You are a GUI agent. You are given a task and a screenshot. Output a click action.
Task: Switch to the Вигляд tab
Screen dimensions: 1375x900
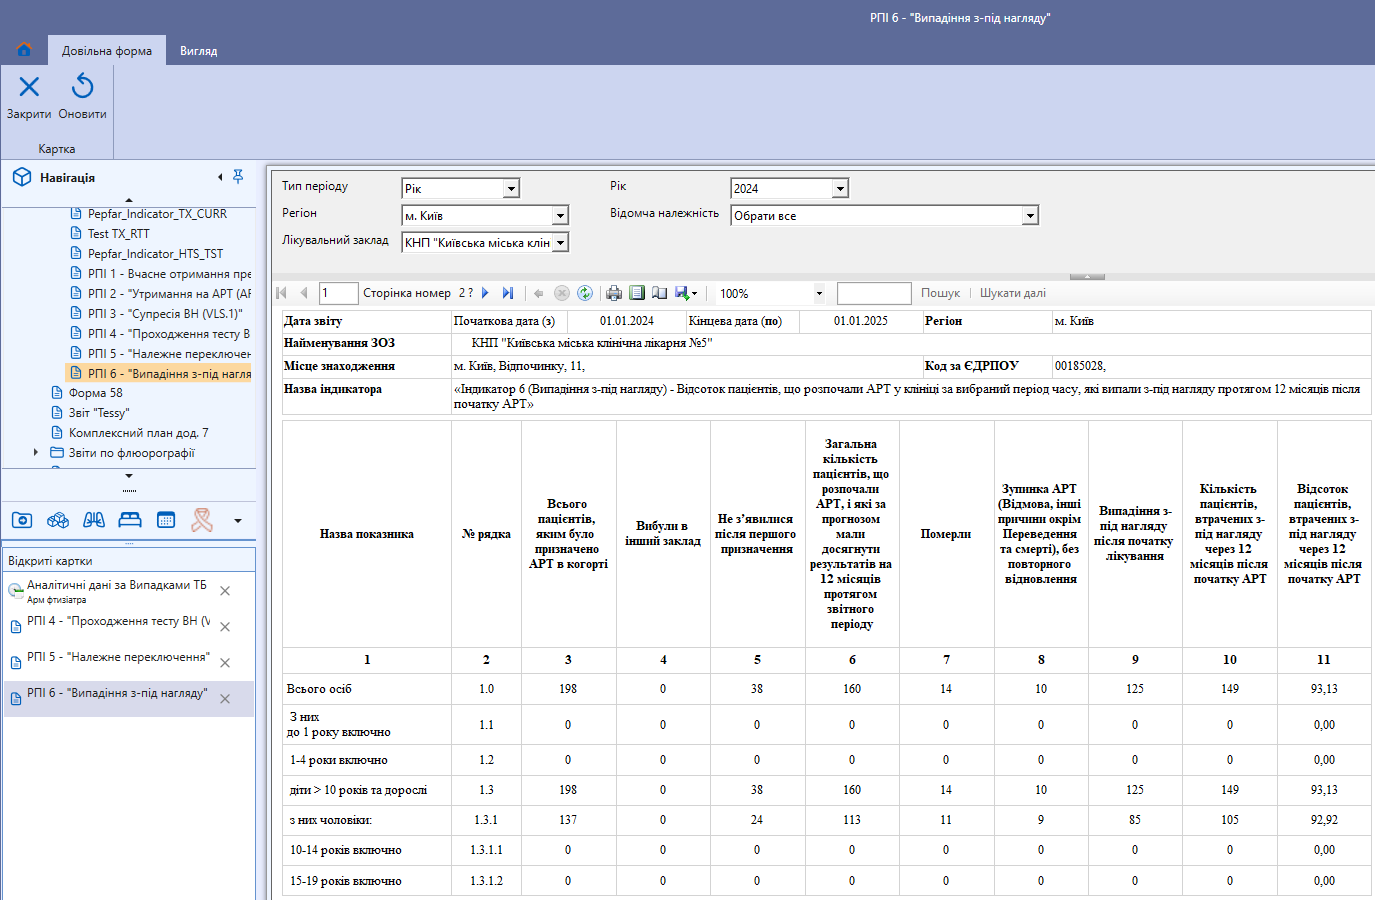pos(198,51)
